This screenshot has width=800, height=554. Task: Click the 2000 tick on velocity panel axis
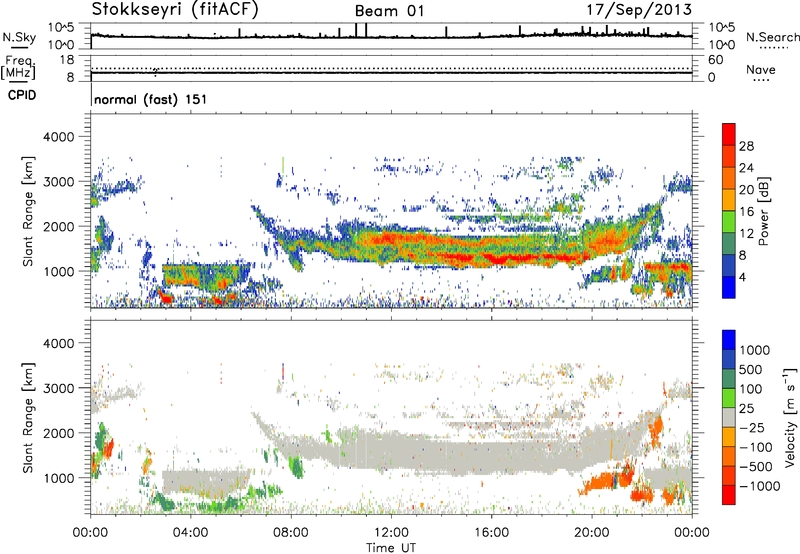[59, 433]
